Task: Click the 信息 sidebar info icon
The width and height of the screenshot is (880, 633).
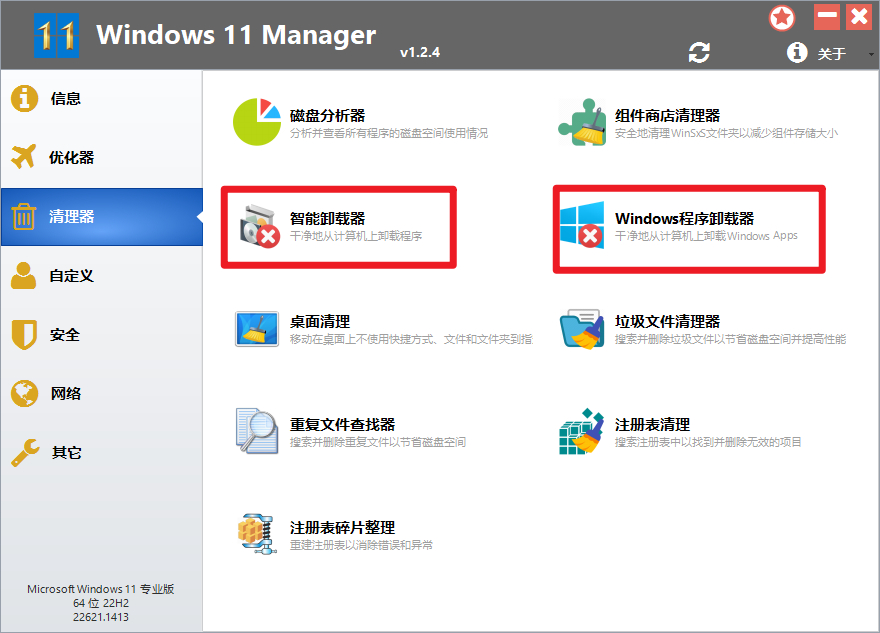Action: [24, 99]
